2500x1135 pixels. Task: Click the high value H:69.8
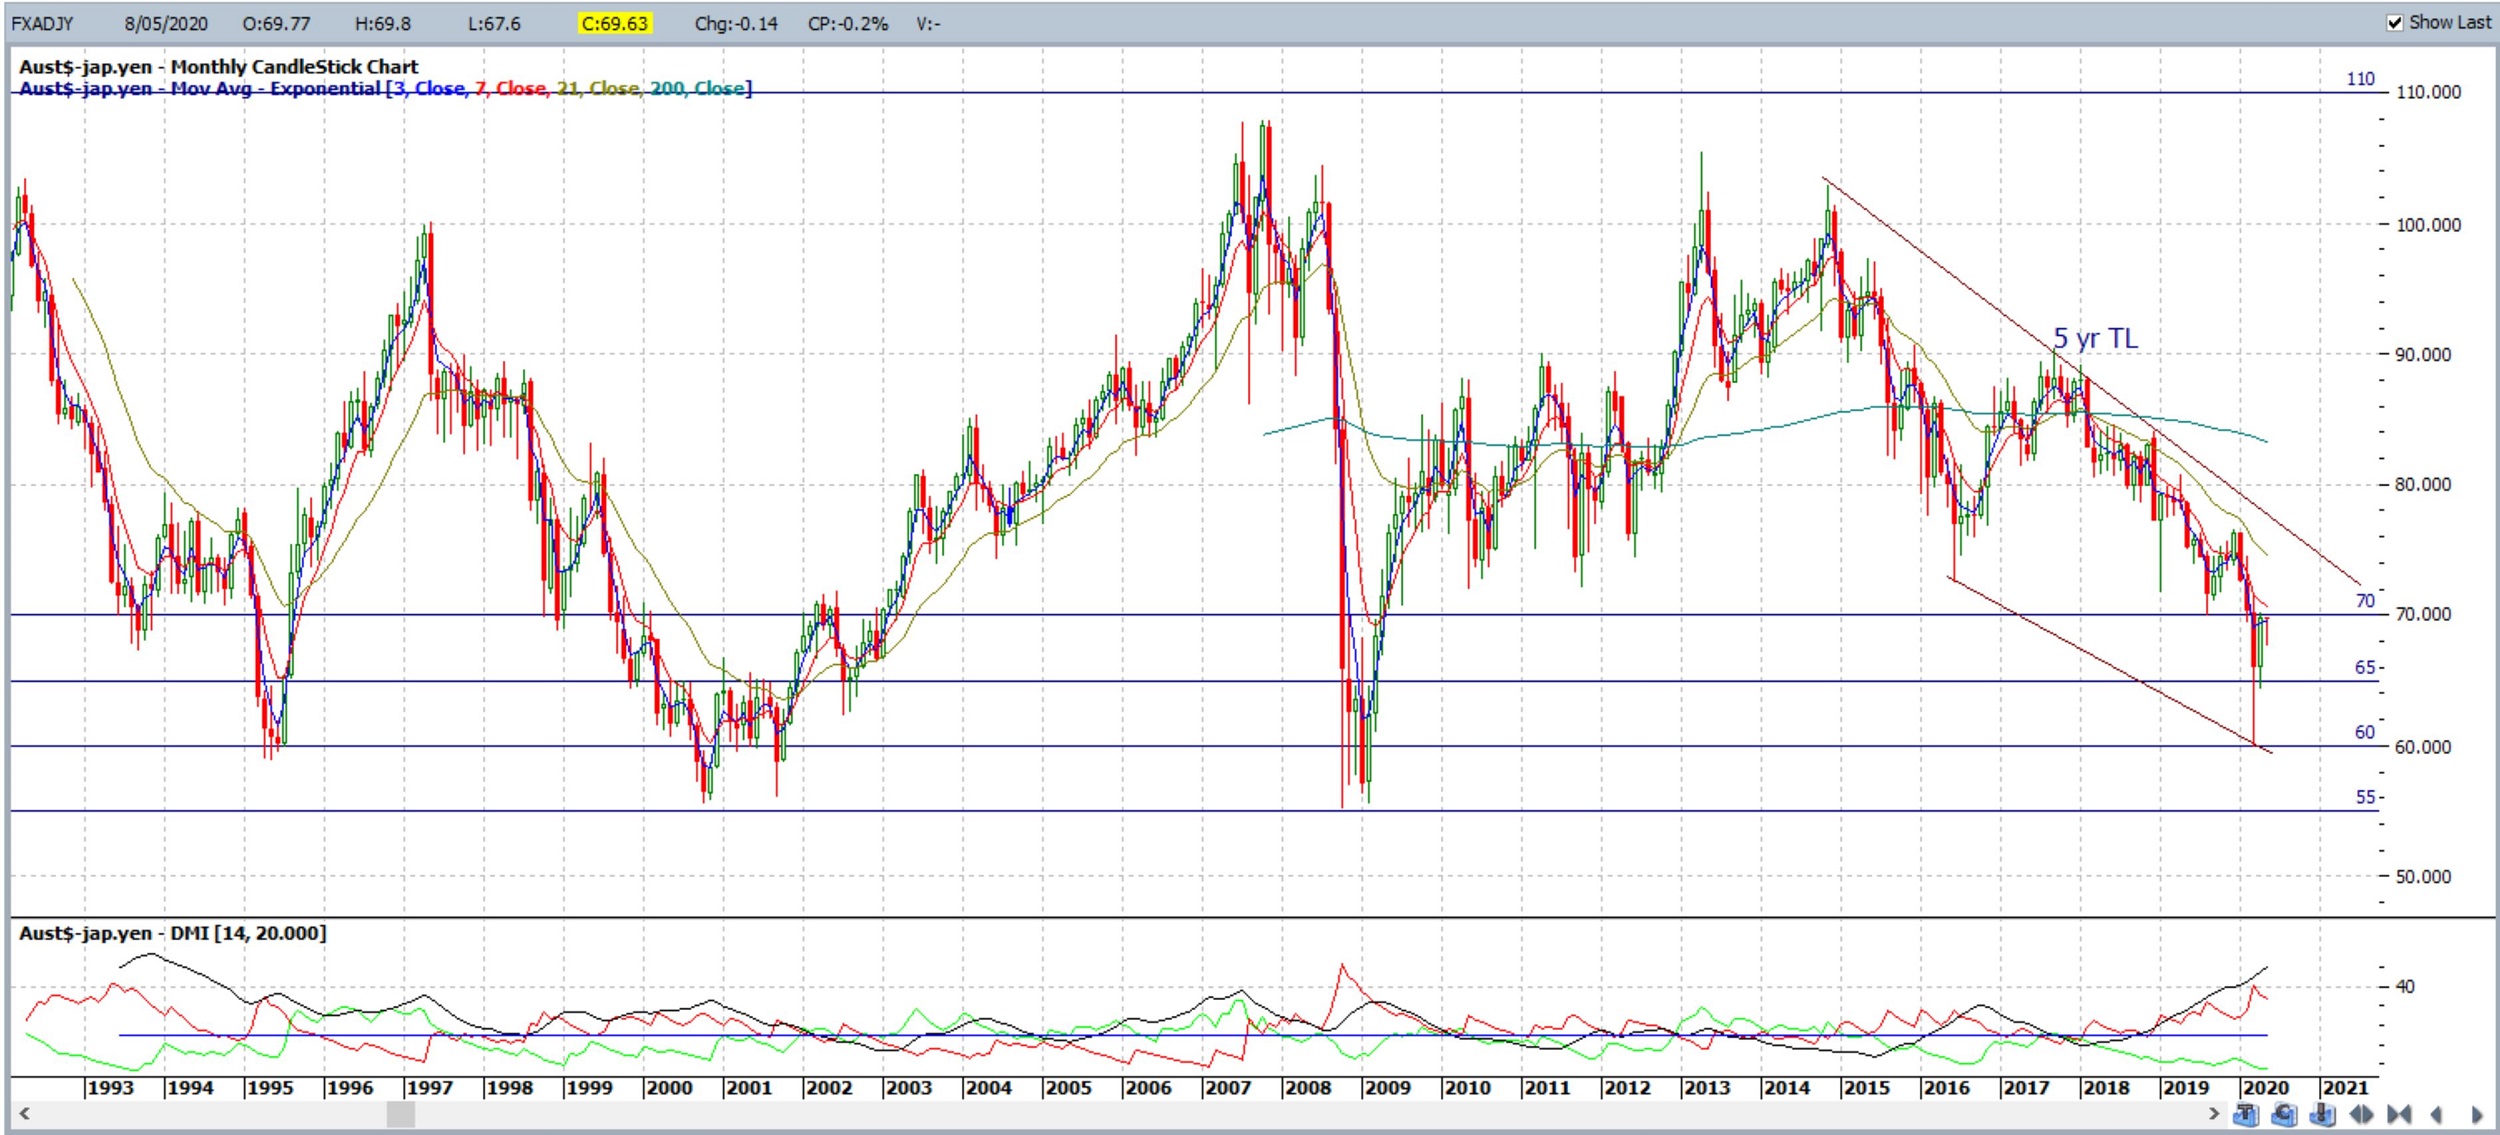tap(383, 23)
